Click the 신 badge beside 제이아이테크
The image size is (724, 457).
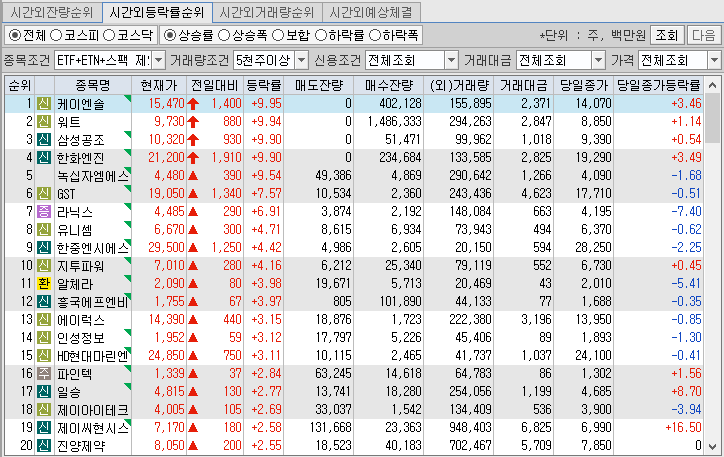[x=44, y=409]
